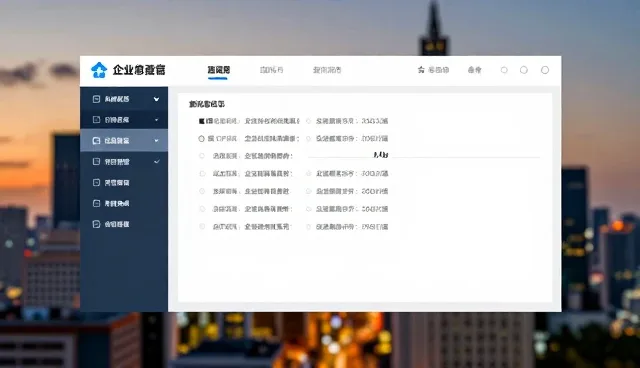Select the right-column radio button in the last row
This screenshot has width=640, height=368.
[309, 226]
